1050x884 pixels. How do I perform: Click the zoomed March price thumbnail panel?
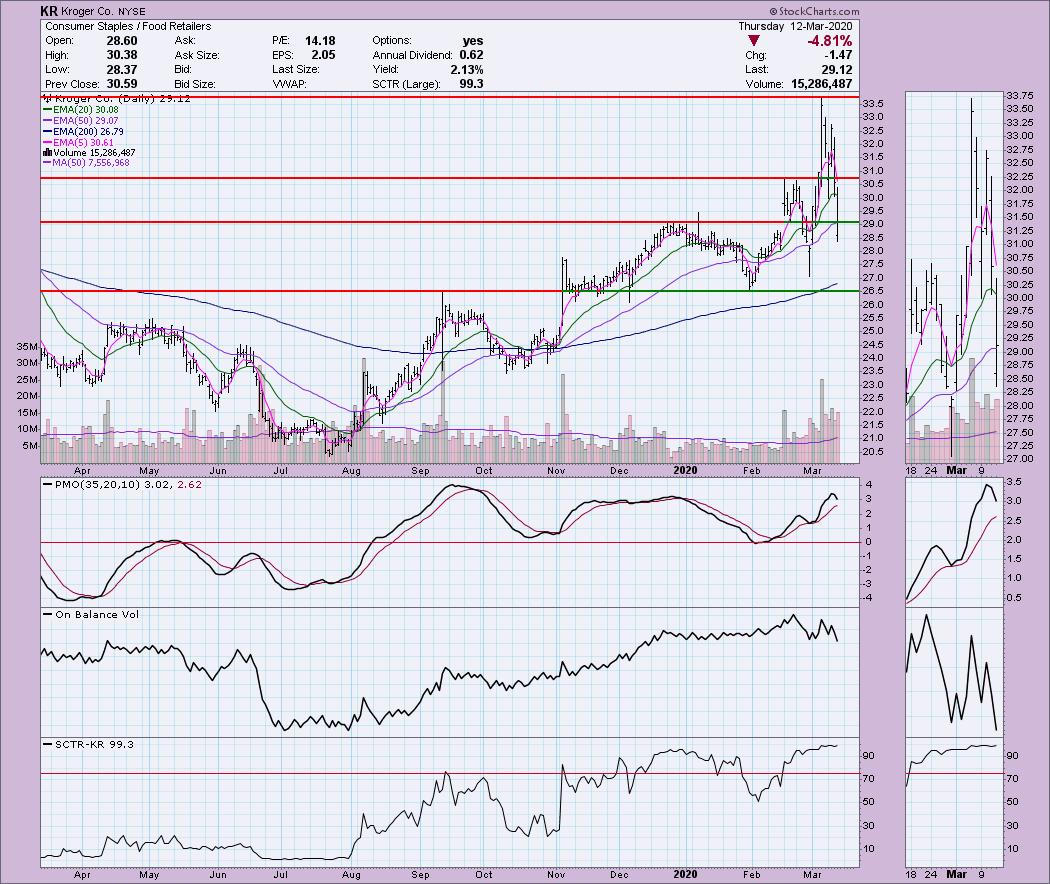(954, 278)
